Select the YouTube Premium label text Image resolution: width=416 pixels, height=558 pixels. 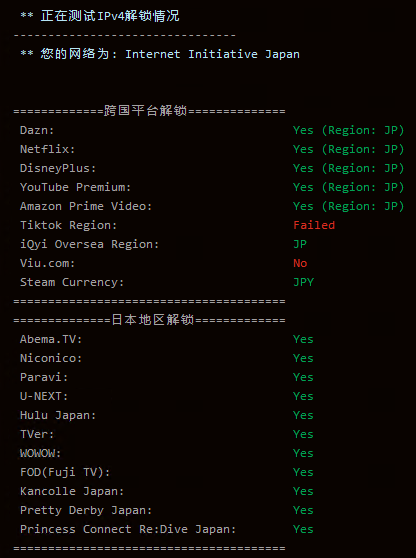pos(75,187)
